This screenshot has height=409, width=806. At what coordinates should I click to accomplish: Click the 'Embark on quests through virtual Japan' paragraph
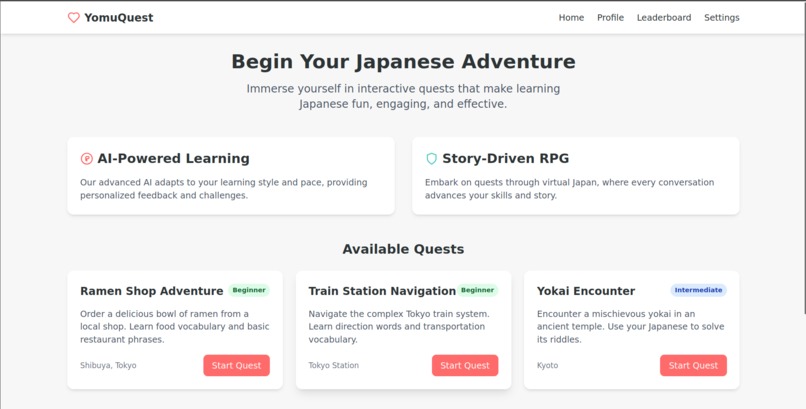tap(569, 189)
